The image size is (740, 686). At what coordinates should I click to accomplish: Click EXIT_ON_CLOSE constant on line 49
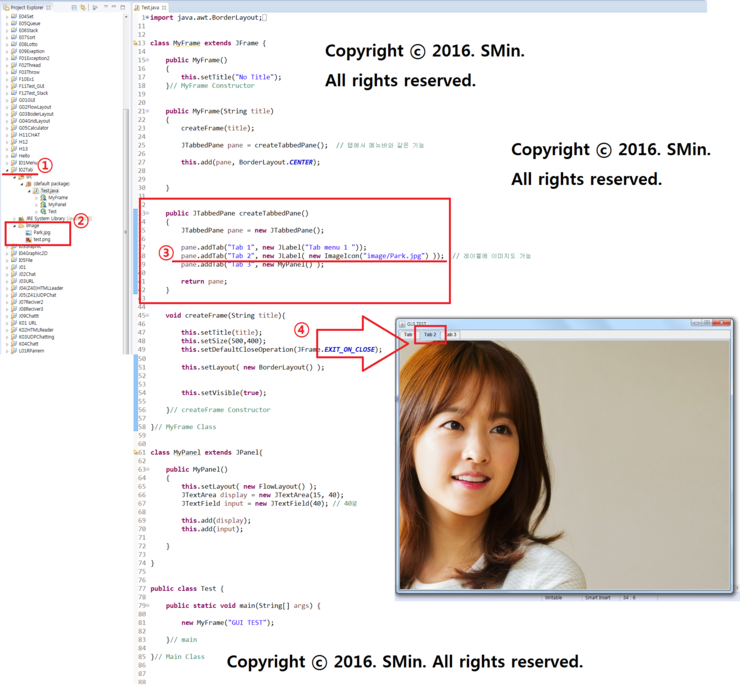coord(350,350)
